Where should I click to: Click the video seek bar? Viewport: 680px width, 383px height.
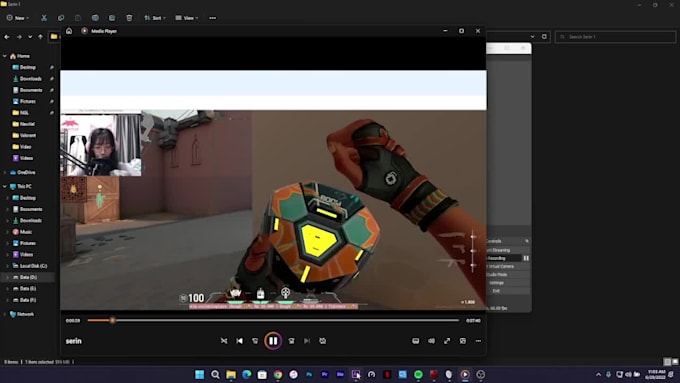pos(273,321)
